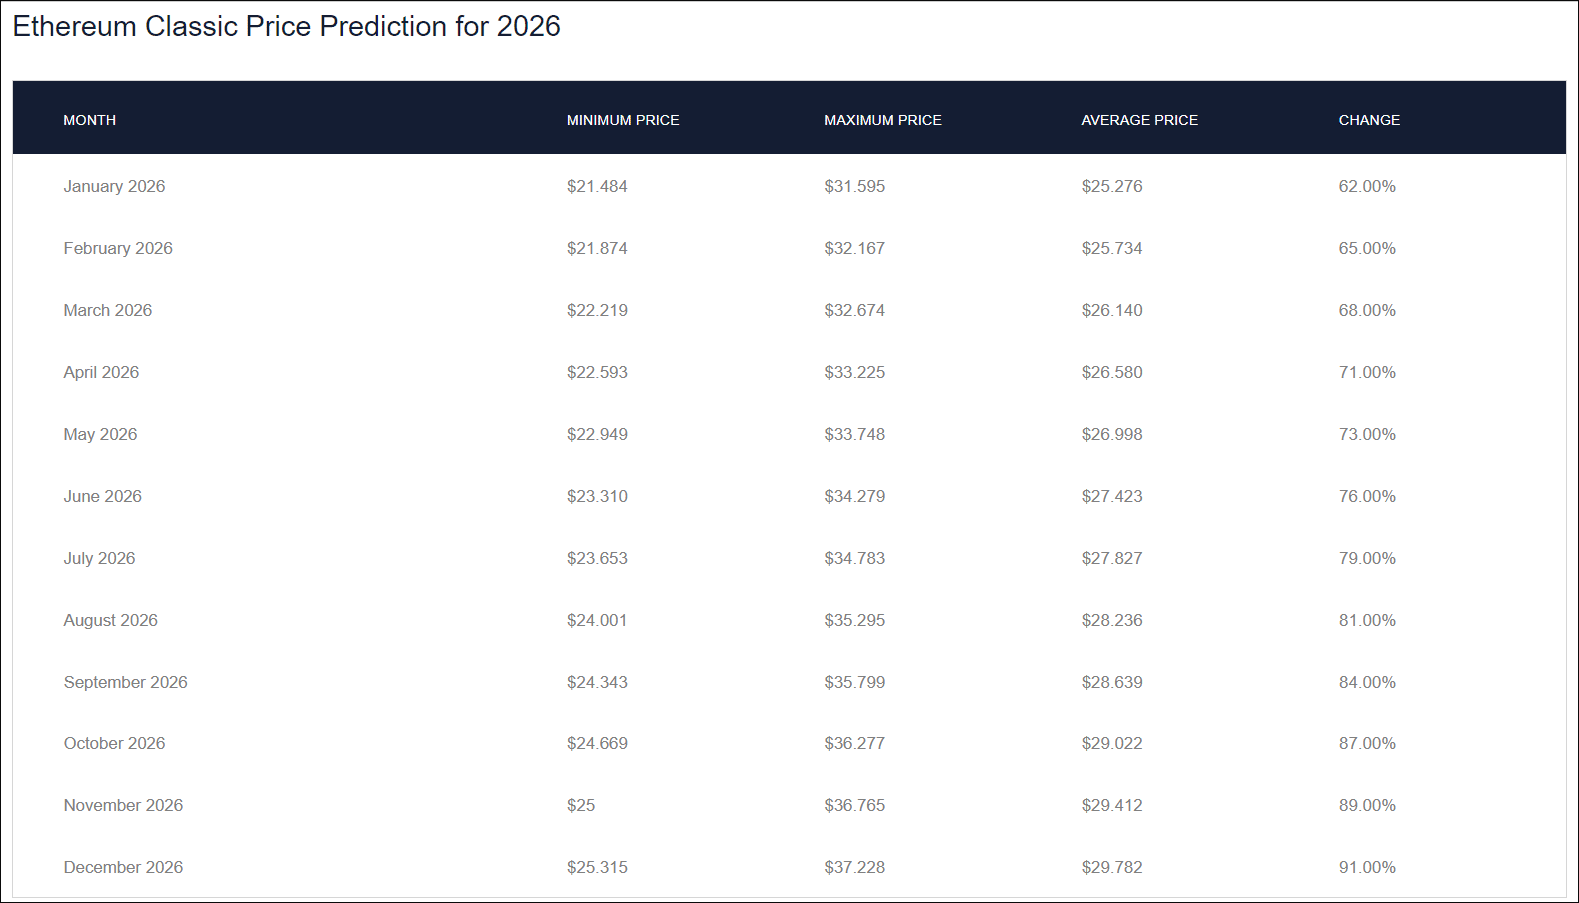Click December 2026 change value 91.00%
1579x903 pixels.
[1367, 867]
